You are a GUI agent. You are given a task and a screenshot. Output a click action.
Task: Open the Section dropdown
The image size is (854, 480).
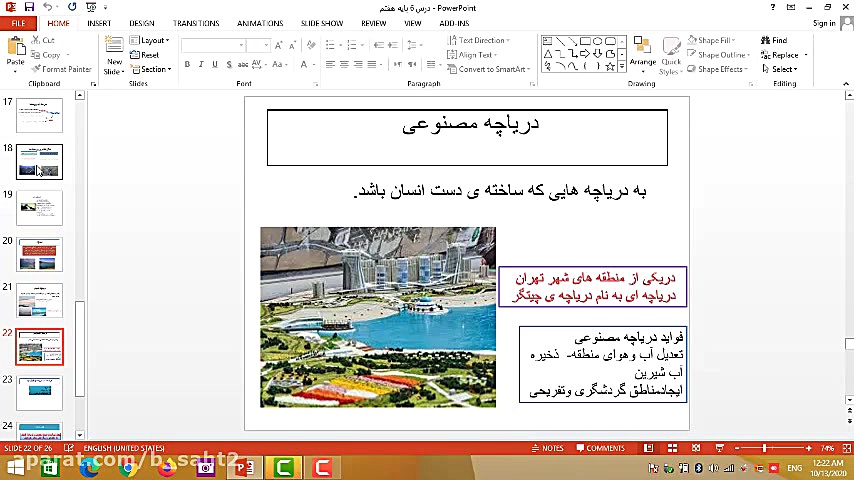[x=151, y=69]
